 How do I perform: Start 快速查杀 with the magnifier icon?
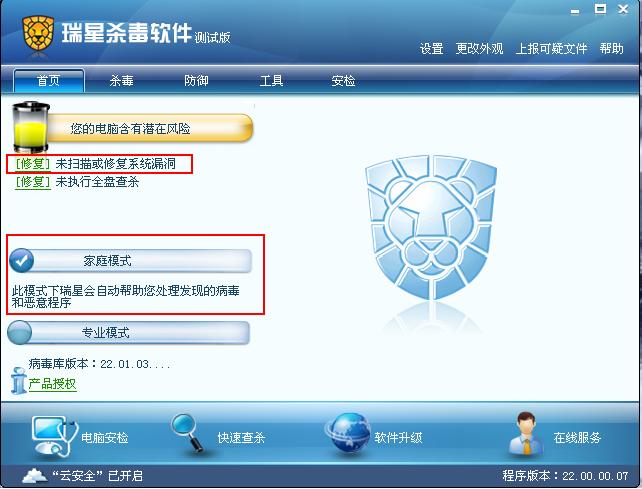click(188, 433)
